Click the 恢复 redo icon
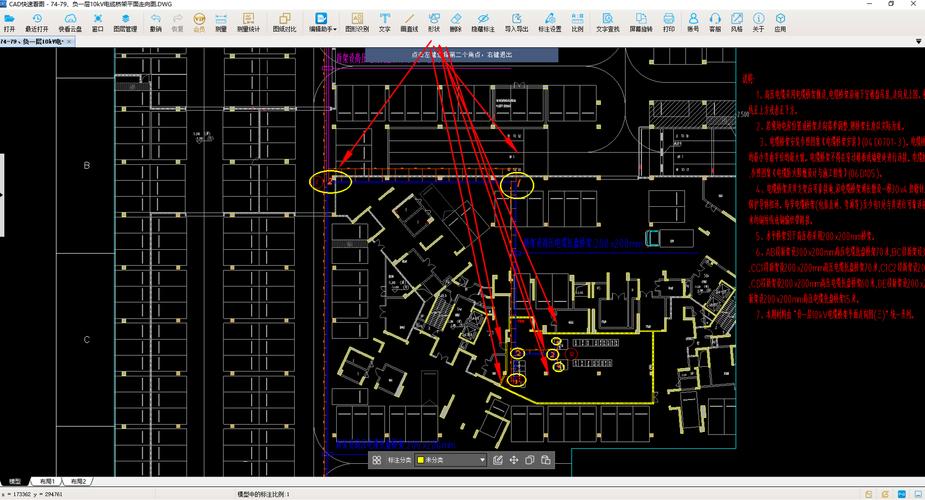 [178, 22]
